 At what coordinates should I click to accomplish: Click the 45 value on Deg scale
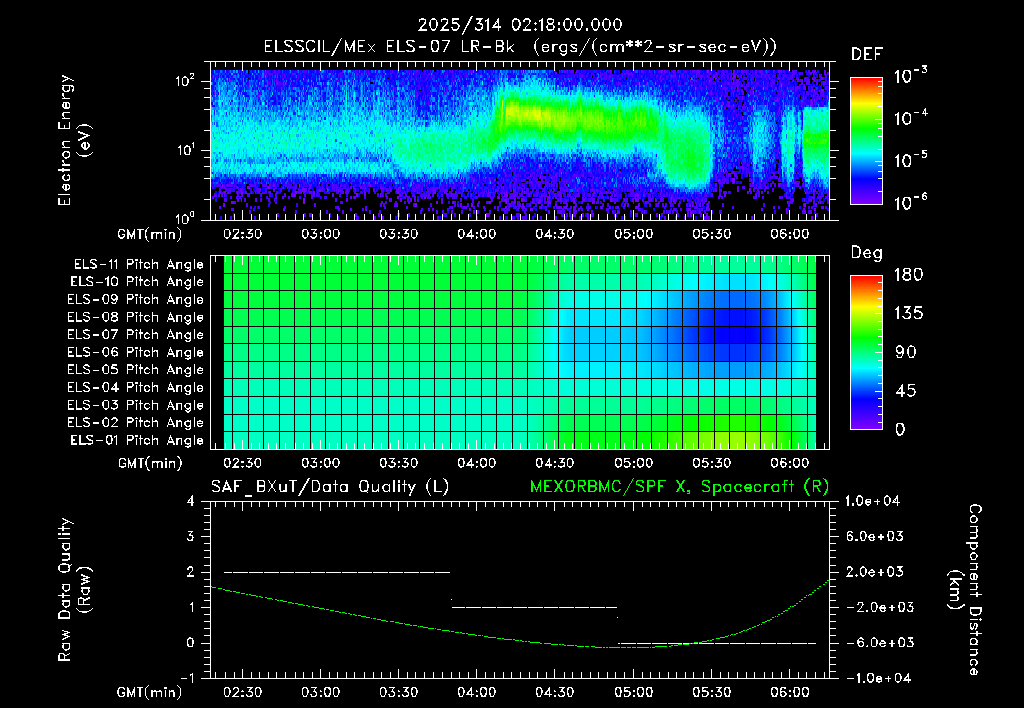click(905, 391)
